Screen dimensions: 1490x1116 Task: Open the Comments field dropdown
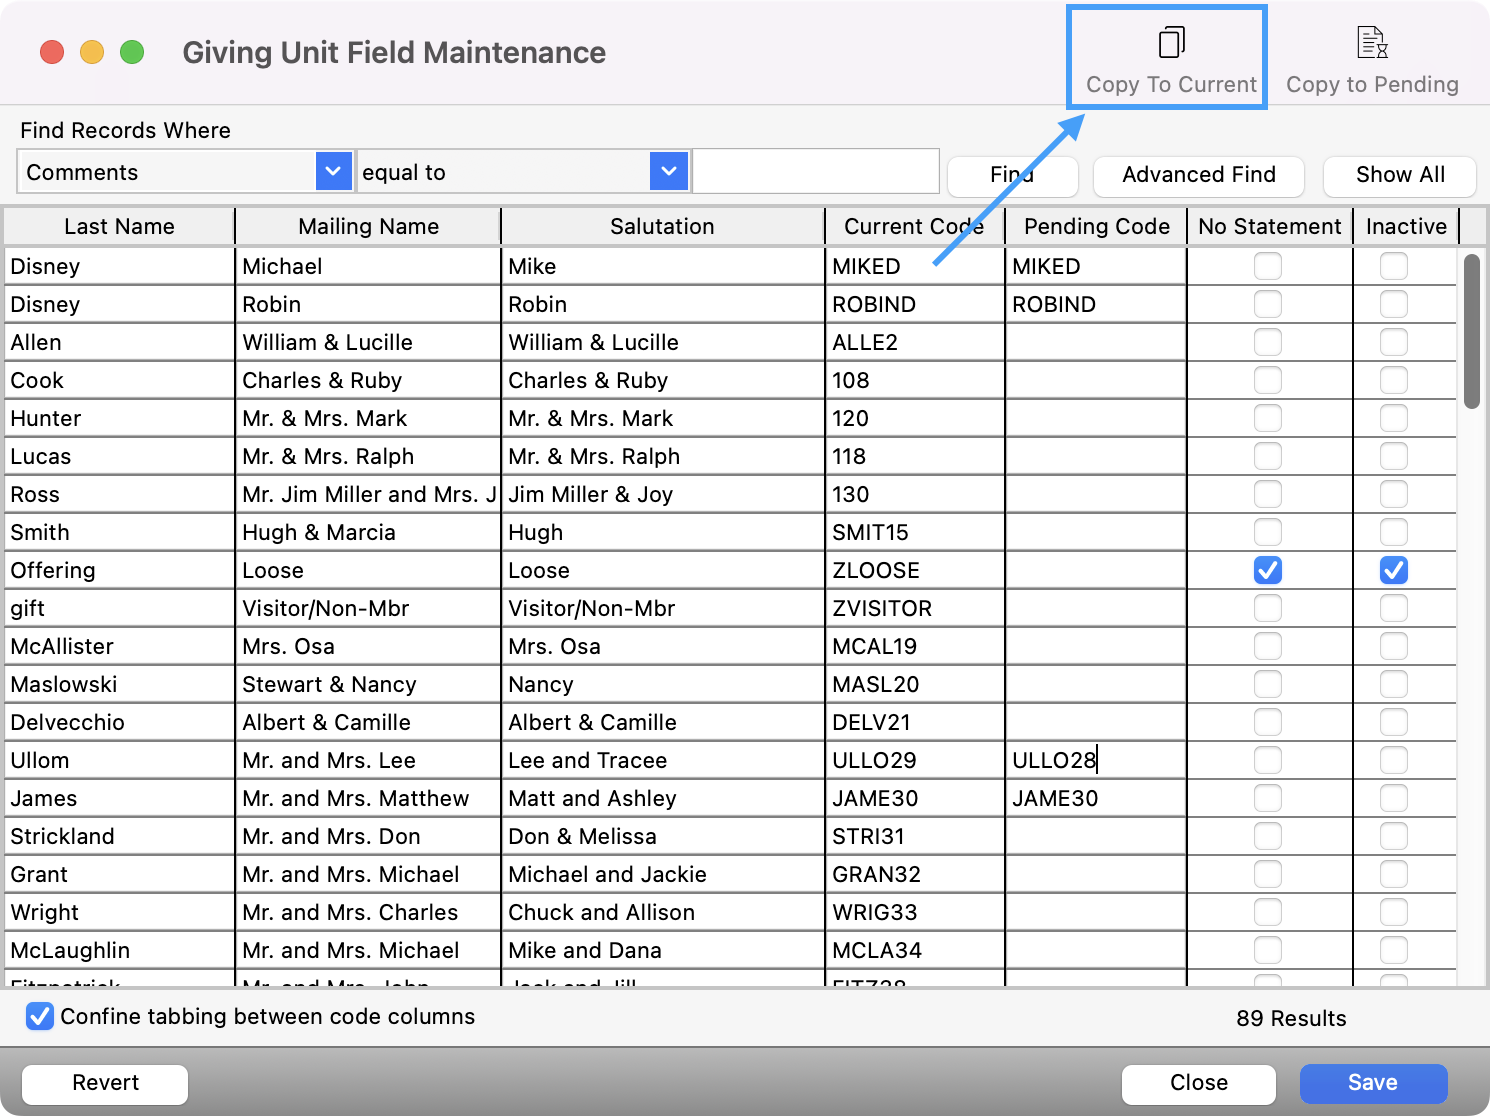pyautogui.click(x=333, y=172)
